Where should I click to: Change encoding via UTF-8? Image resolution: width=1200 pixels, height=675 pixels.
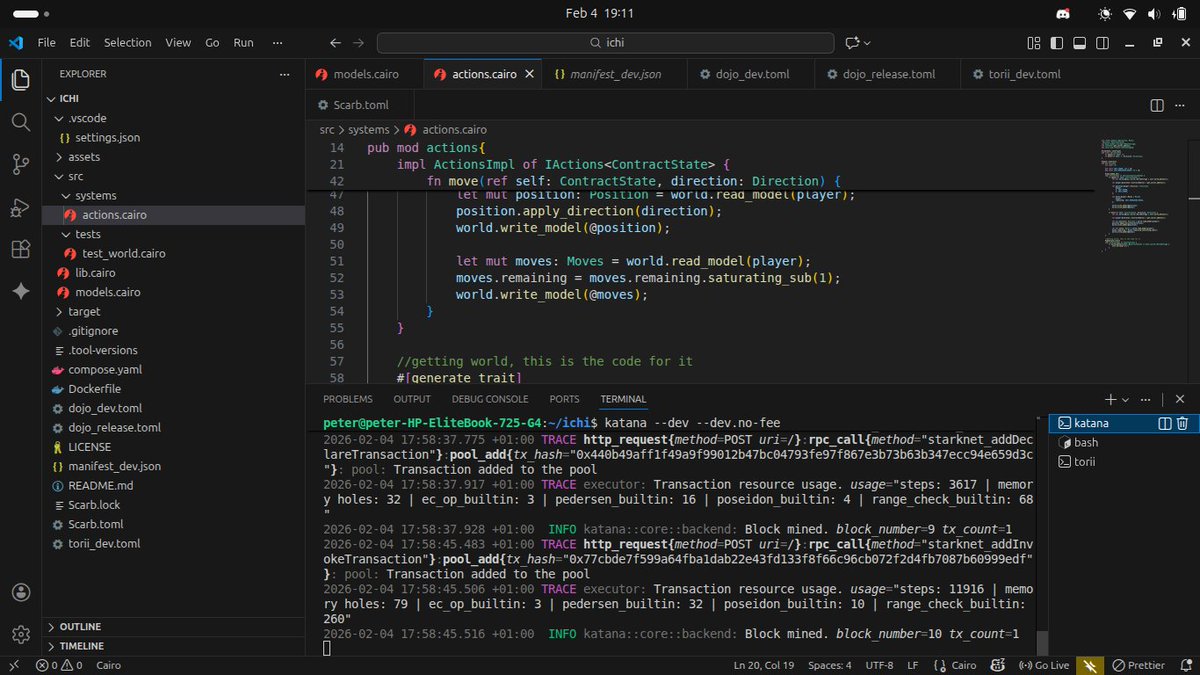point(879,665)
